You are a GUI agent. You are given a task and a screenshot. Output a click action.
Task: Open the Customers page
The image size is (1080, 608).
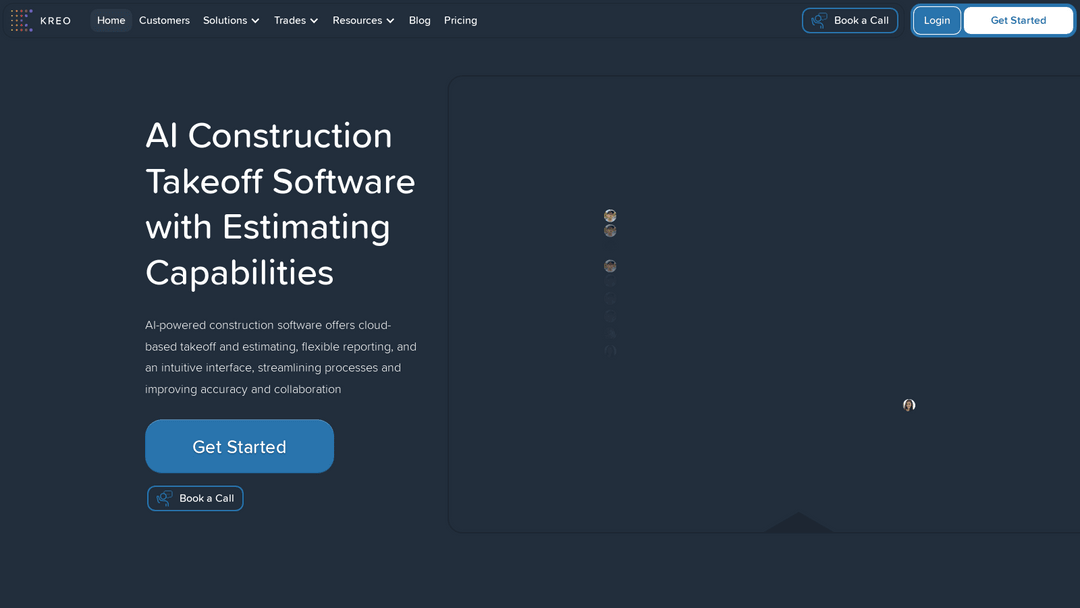point(164,21)
